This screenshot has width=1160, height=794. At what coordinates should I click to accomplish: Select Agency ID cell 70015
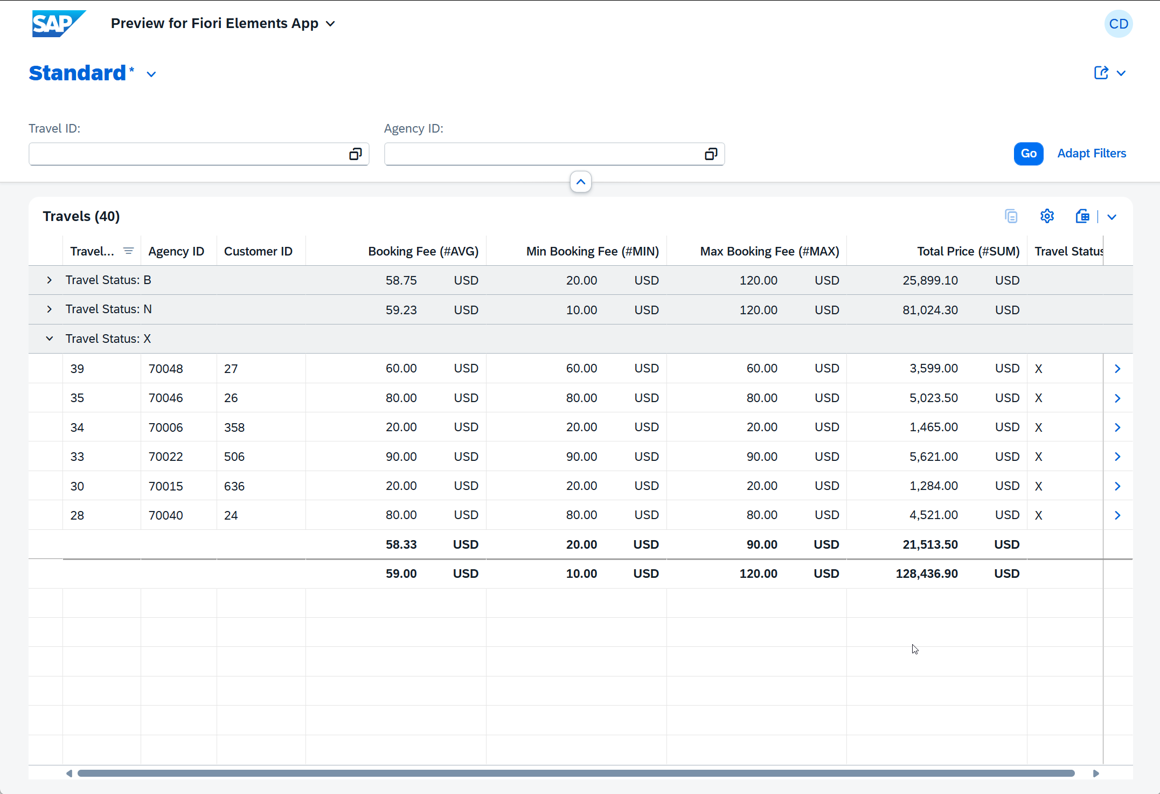coord(166,486)
